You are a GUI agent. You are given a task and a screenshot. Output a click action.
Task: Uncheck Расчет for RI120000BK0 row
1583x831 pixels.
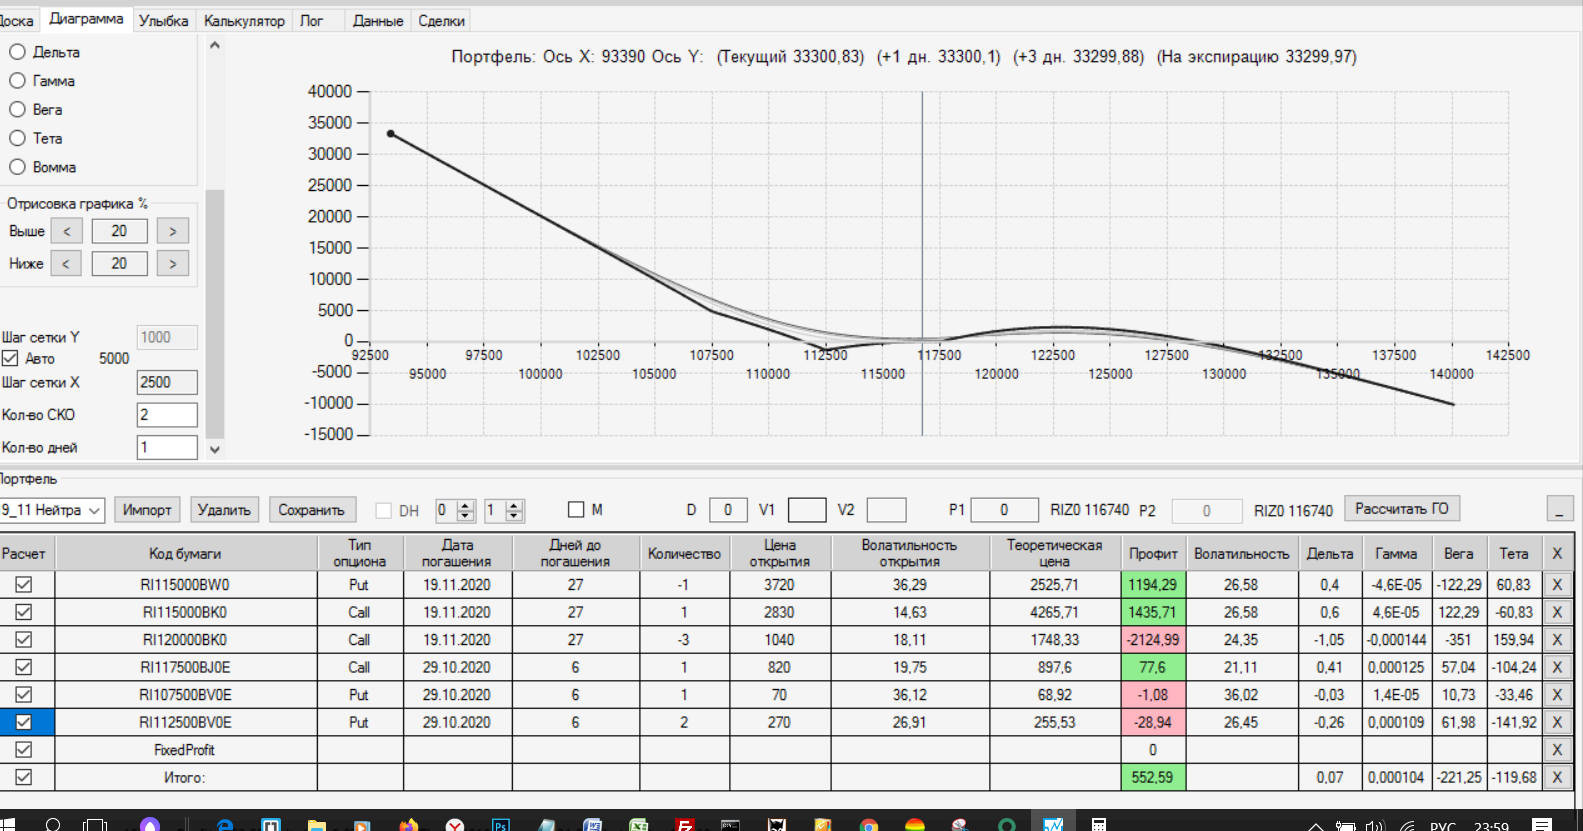point(24,639)
